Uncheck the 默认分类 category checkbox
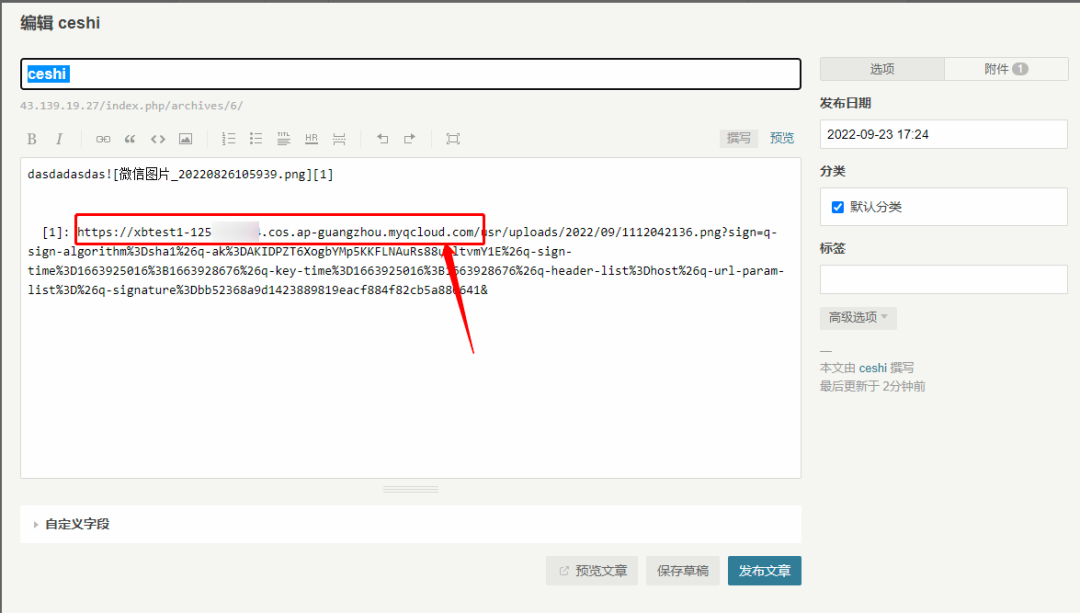The width and height of the screenshot is (1080, 613). [838, 207]
